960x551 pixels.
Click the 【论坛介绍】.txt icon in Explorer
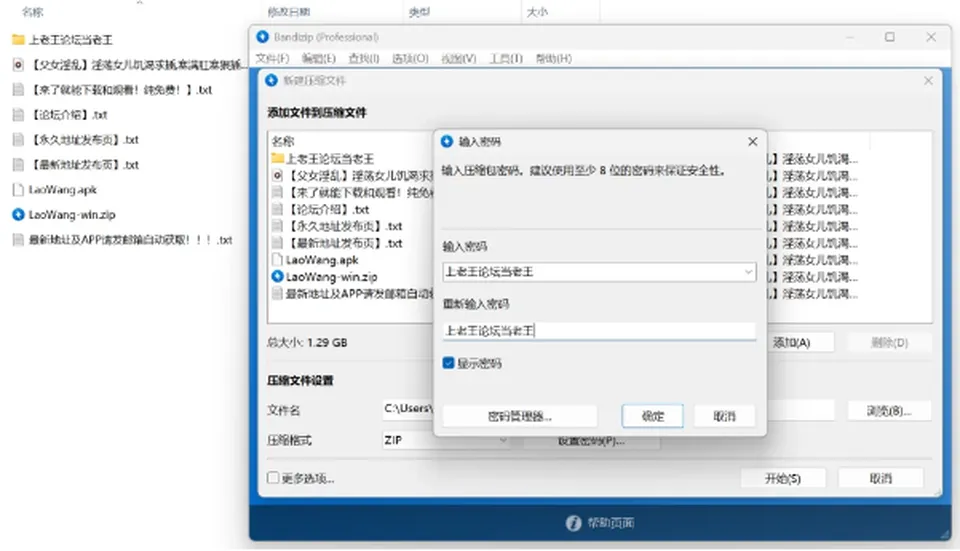[x=18, y=114]
